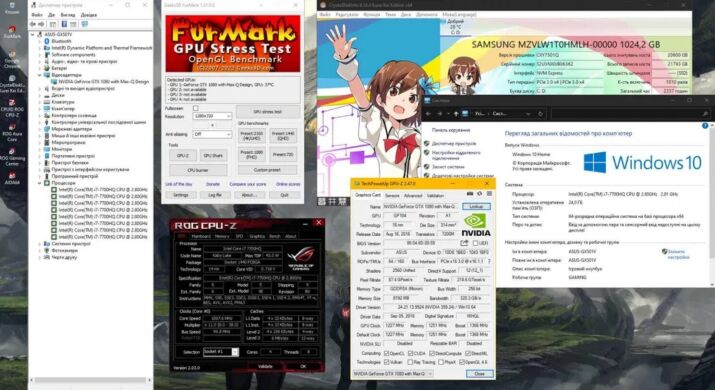The width and height of the screenshot is (715, 390).
Task: Start FurMark GPU stress test button
Action: tap(268, 112)
